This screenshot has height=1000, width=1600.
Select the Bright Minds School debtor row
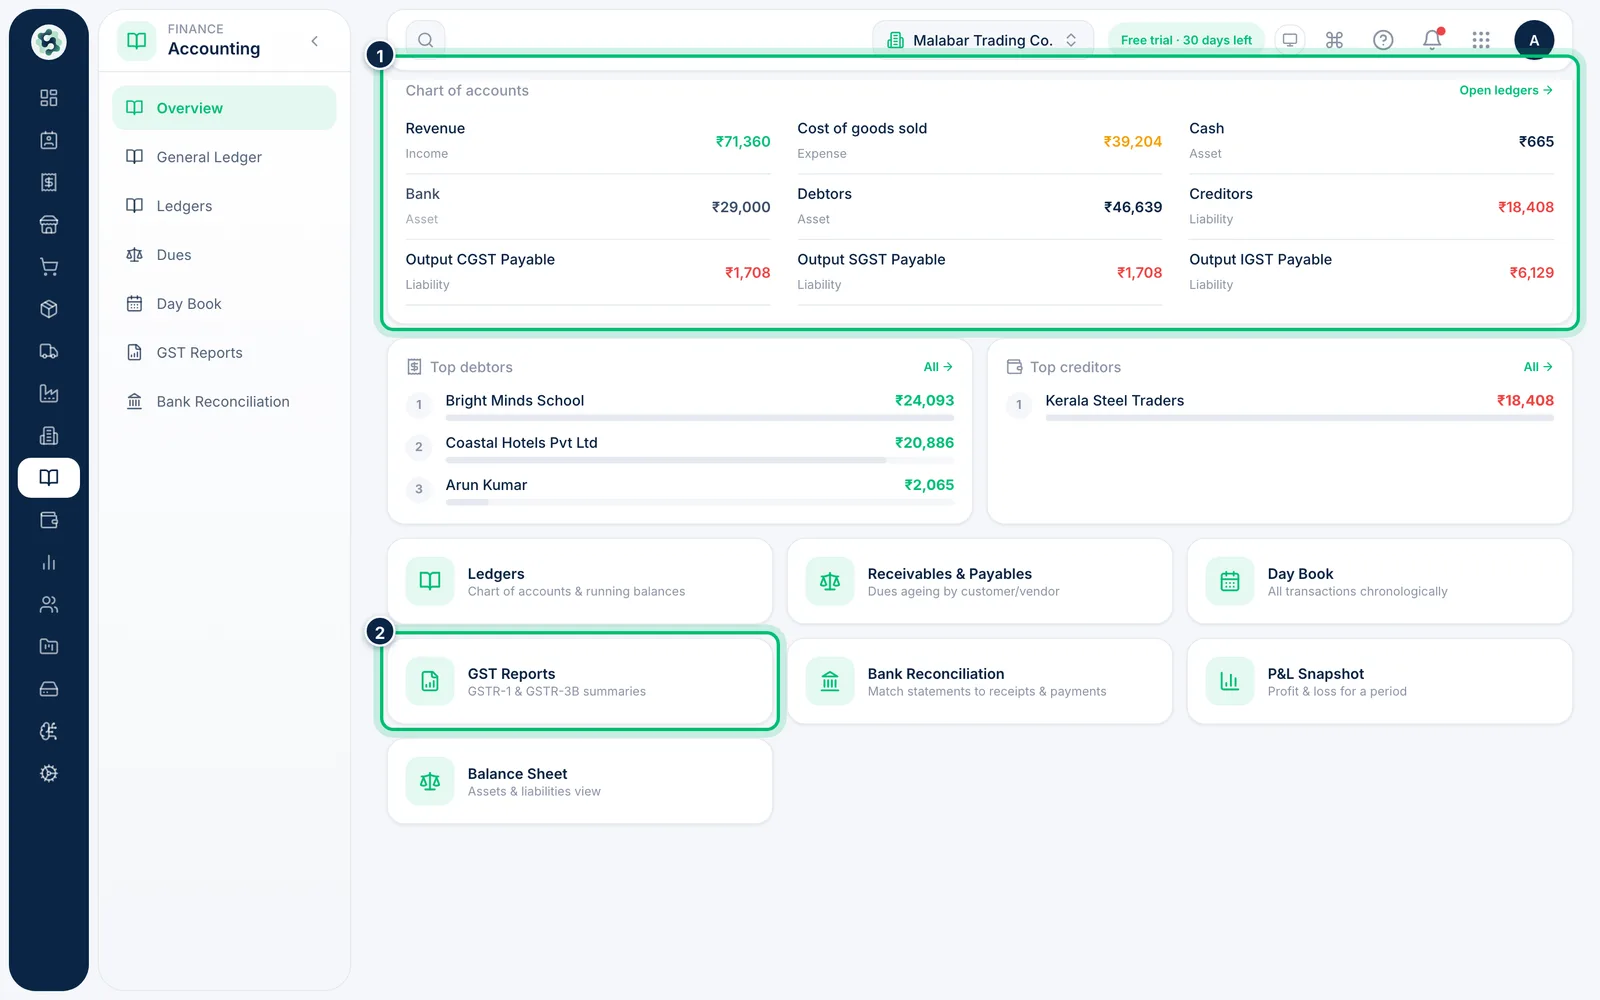click(x=680, y=404)
